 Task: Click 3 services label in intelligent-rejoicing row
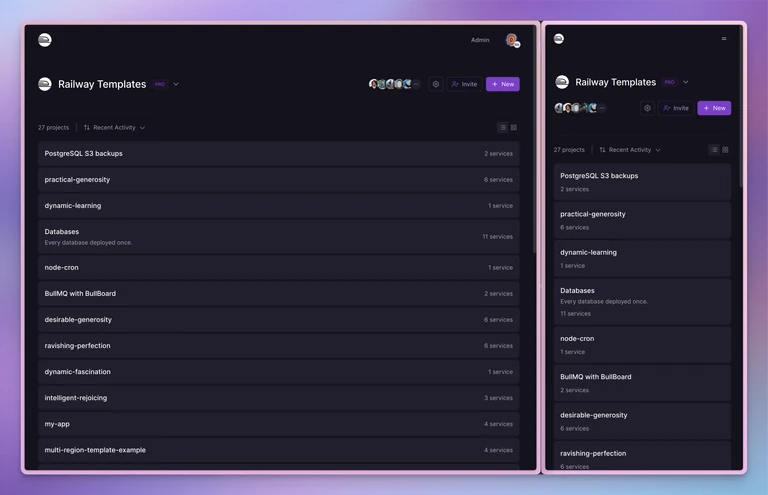tap(498, 398)
